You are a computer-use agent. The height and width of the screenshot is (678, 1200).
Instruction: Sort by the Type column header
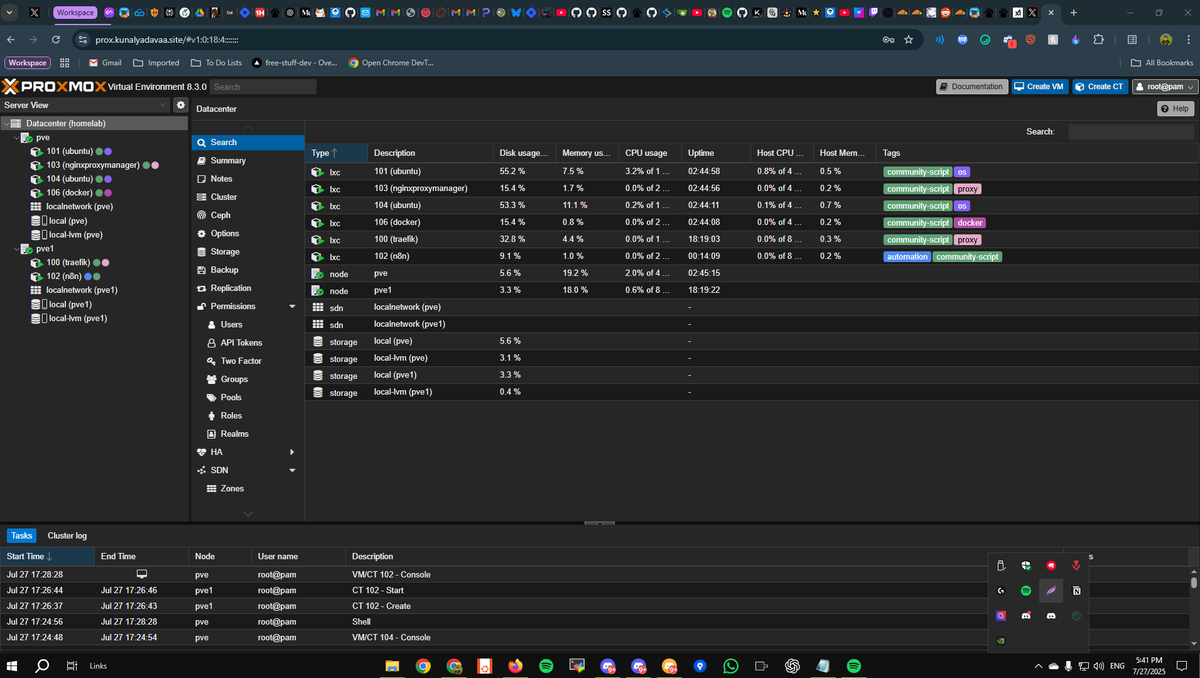click(x=335, y=153)
